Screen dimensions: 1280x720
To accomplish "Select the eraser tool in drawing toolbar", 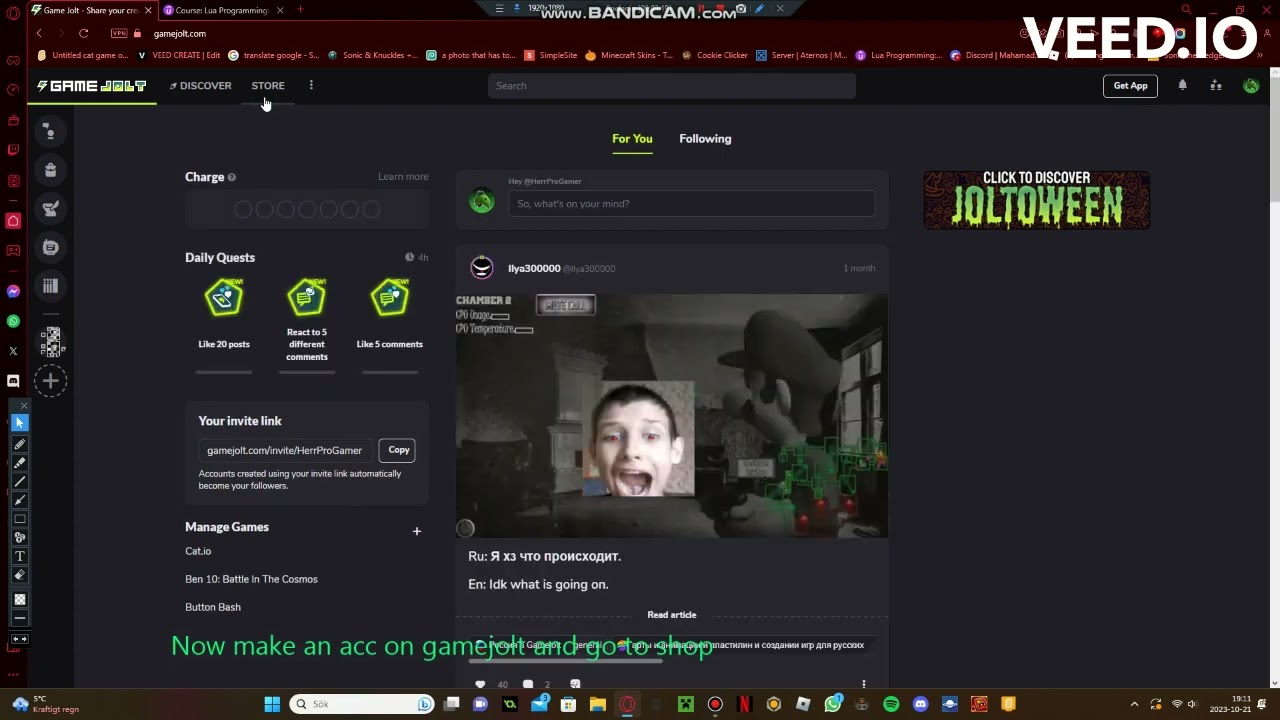I will [x=19, y=575].
